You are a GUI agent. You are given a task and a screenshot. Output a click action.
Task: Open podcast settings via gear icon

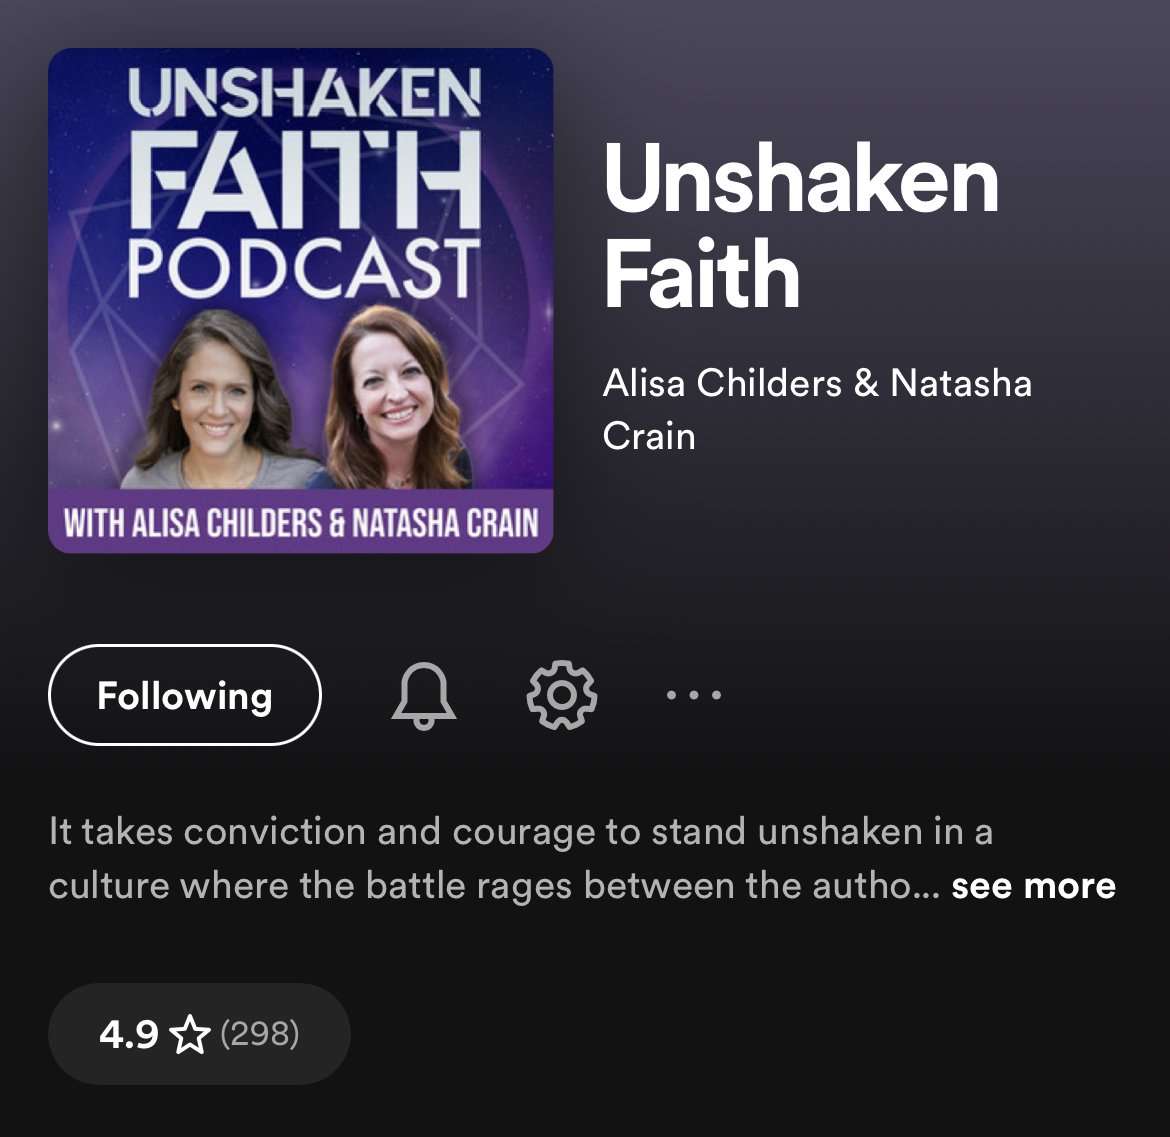pos(561,695)
